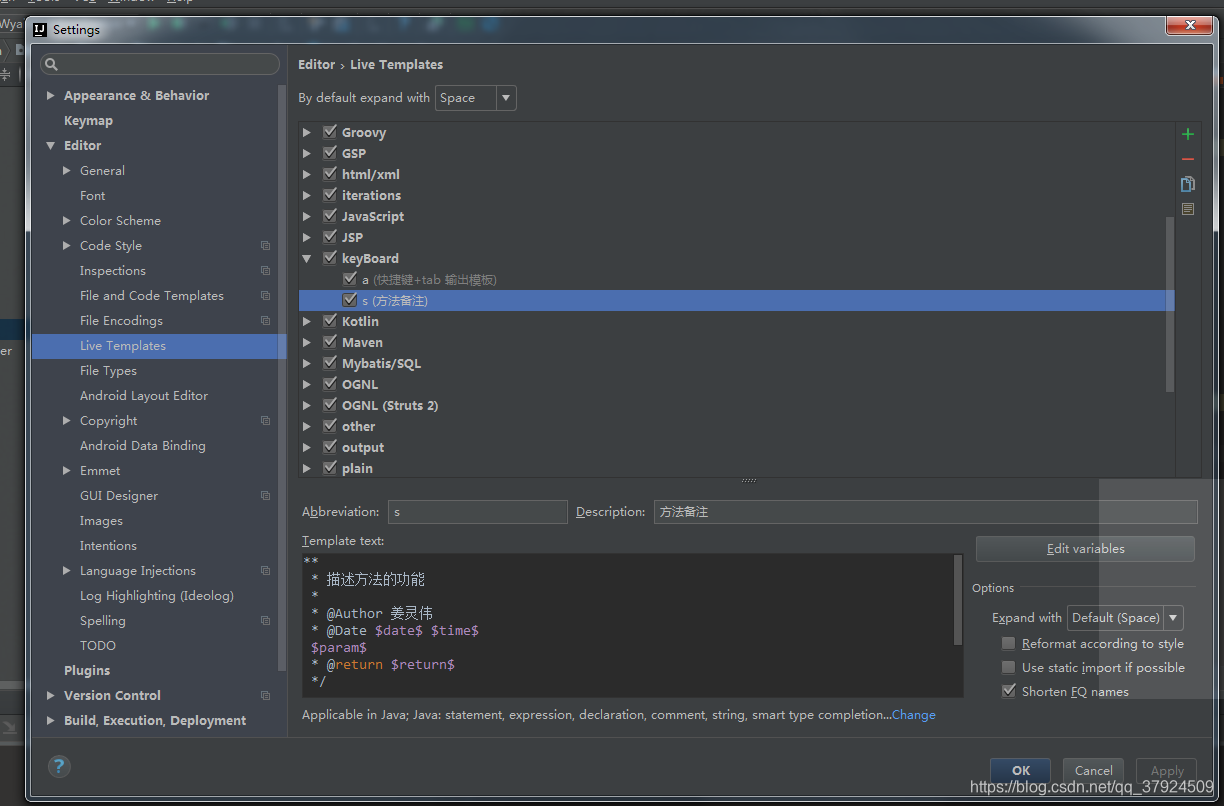Click project-level icon beside Language Injections
This screenshot has height=806, width=1224.
pos(265,571)
